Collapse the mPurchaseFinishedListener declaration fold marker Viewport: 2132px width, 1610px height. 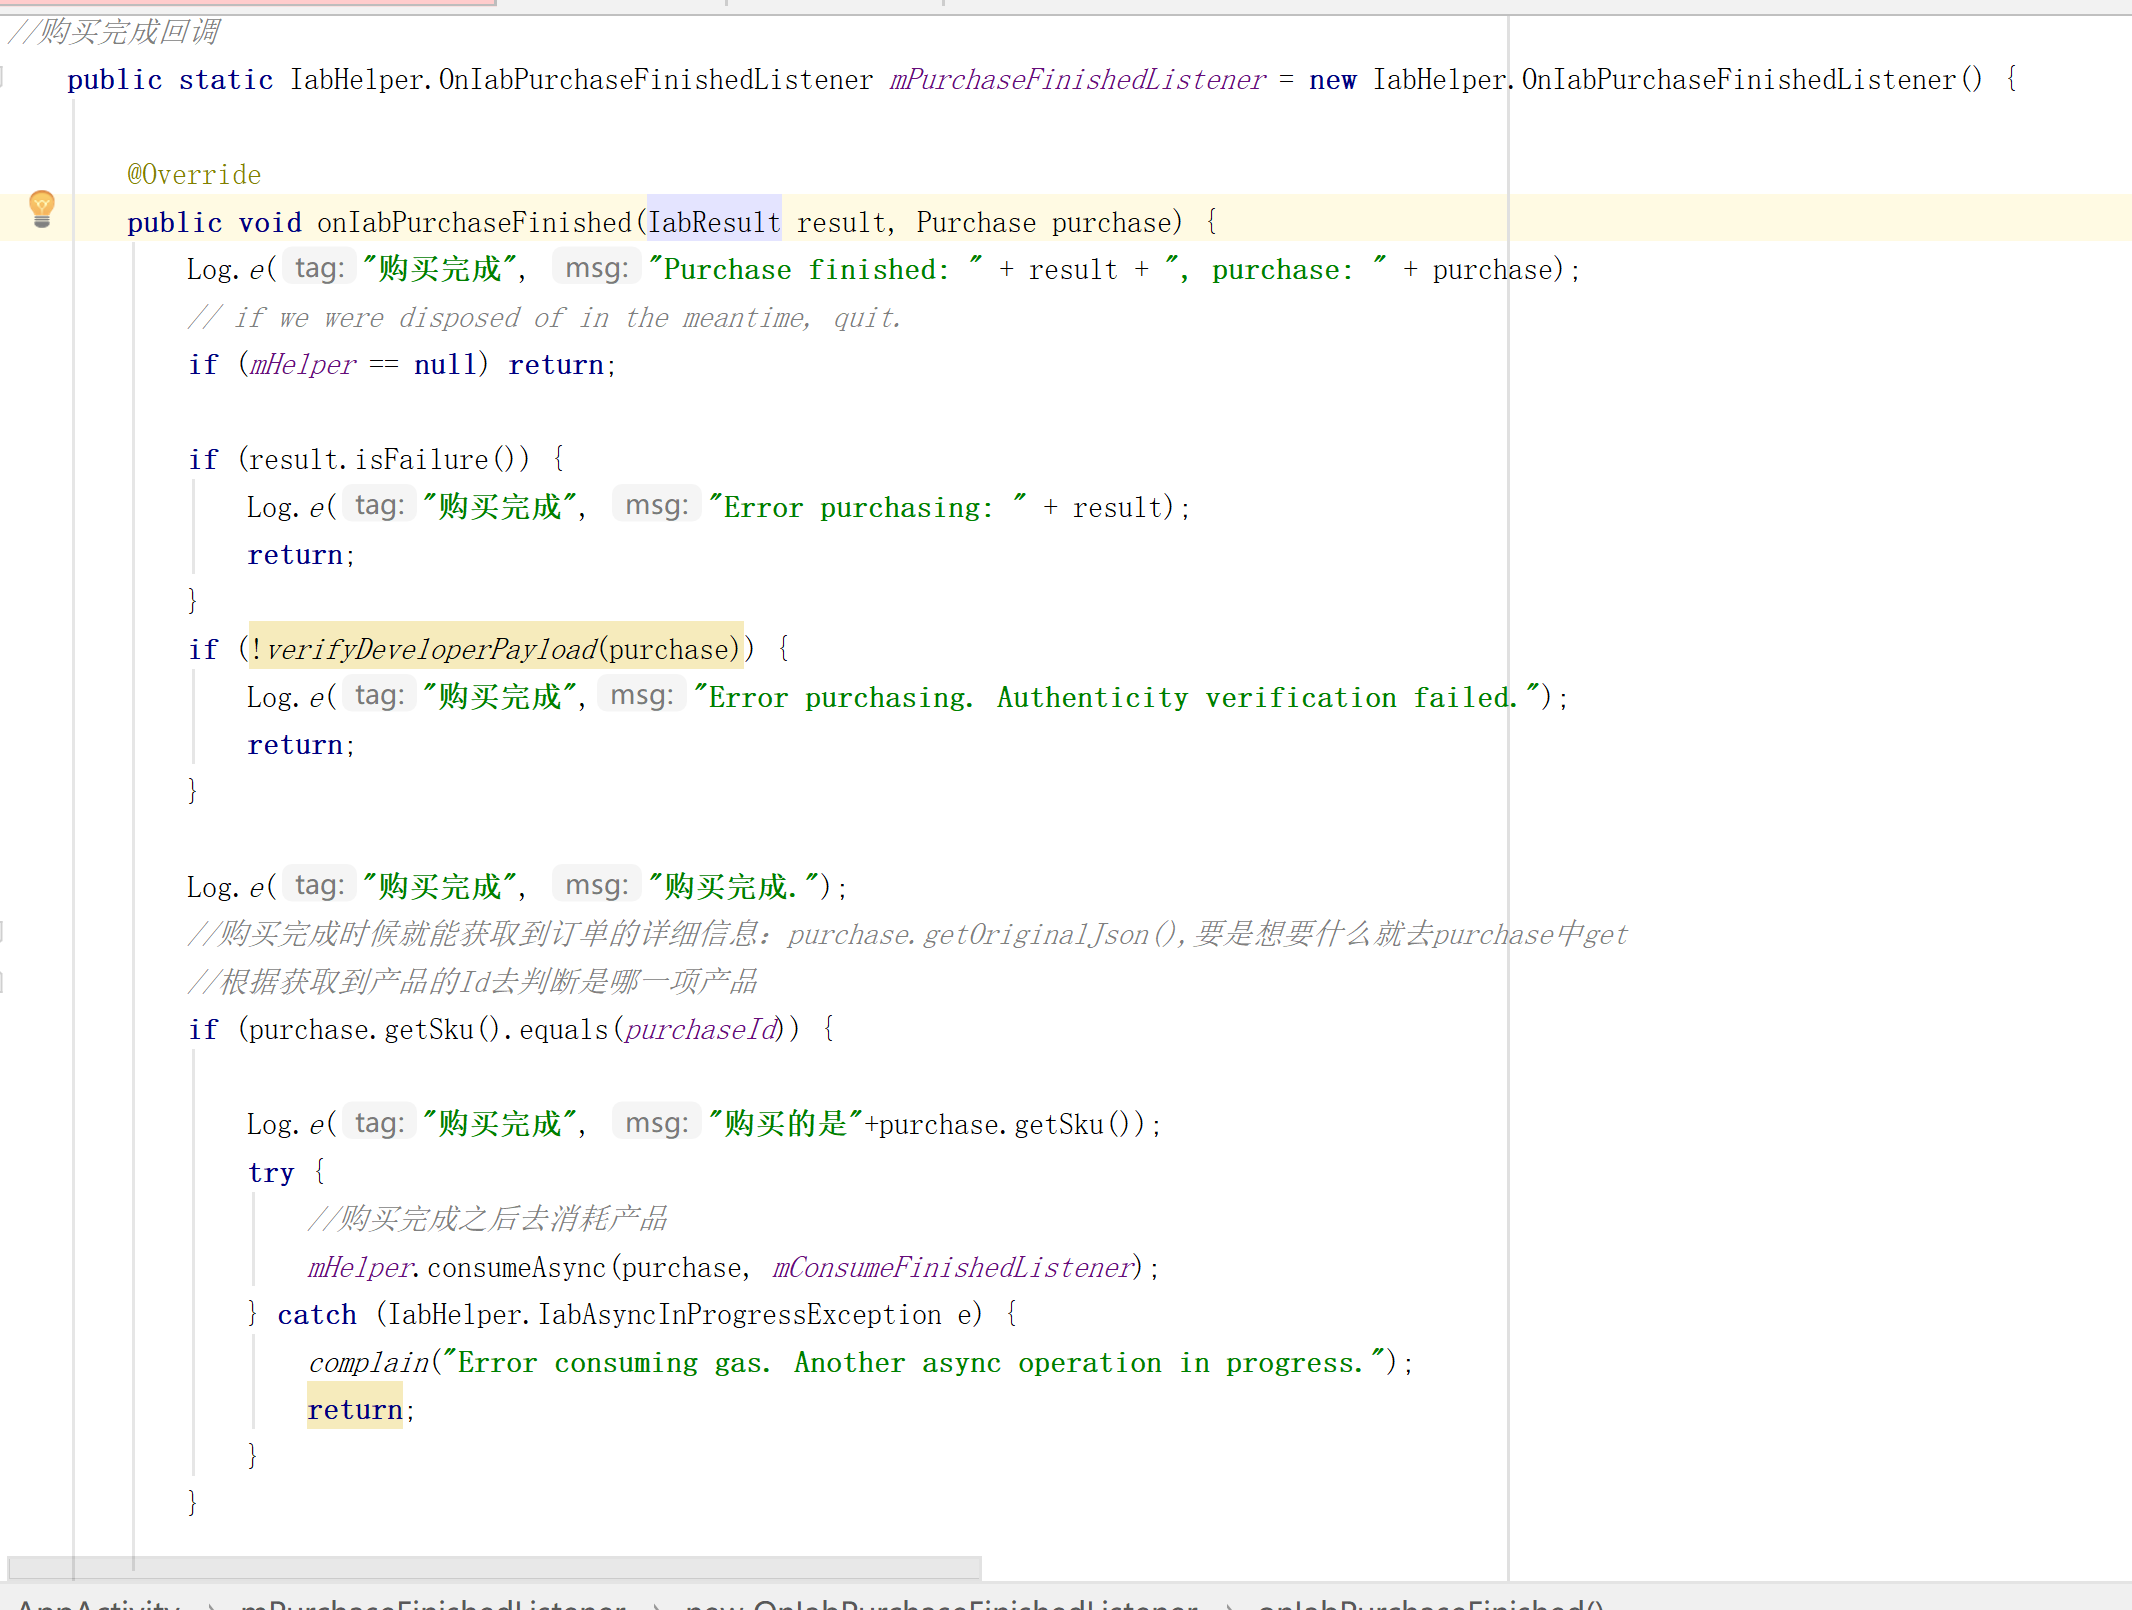point(3,77)
